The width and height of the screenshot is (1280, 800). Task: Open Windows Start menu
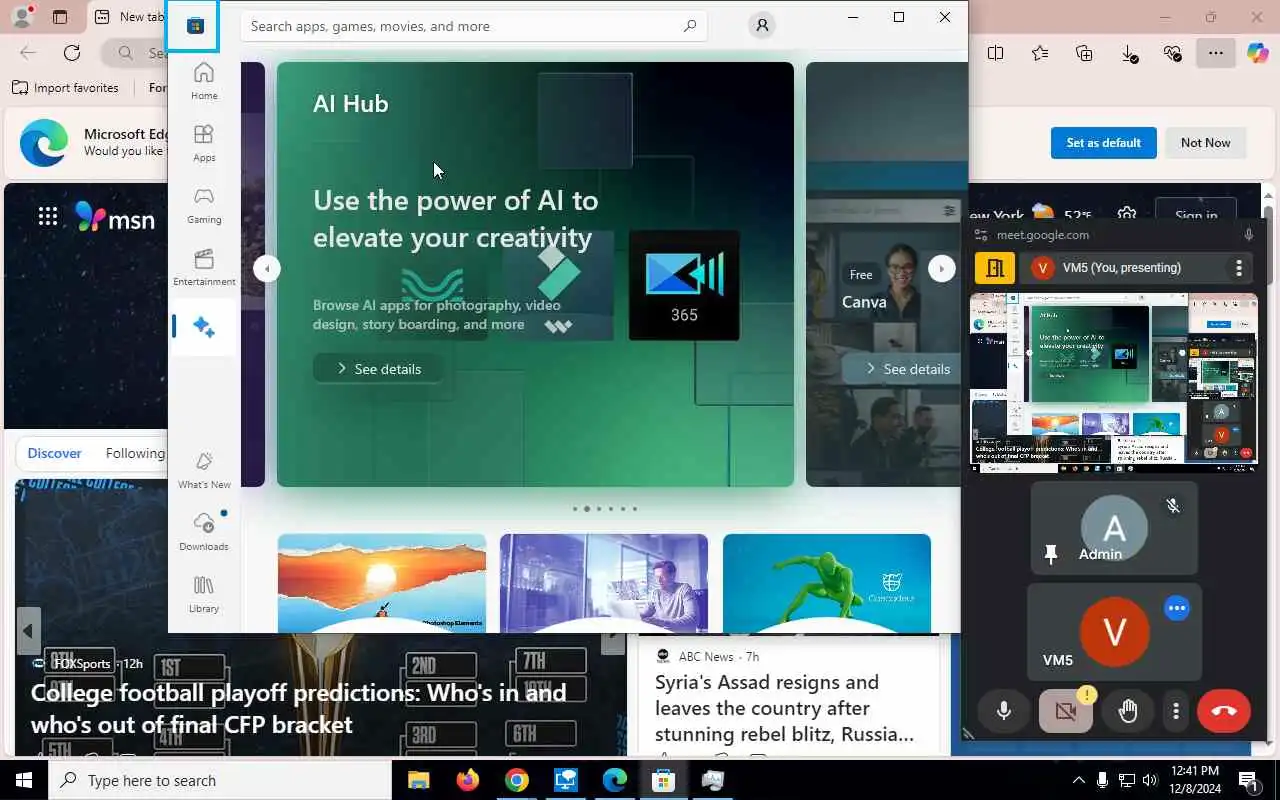(24, 780)
